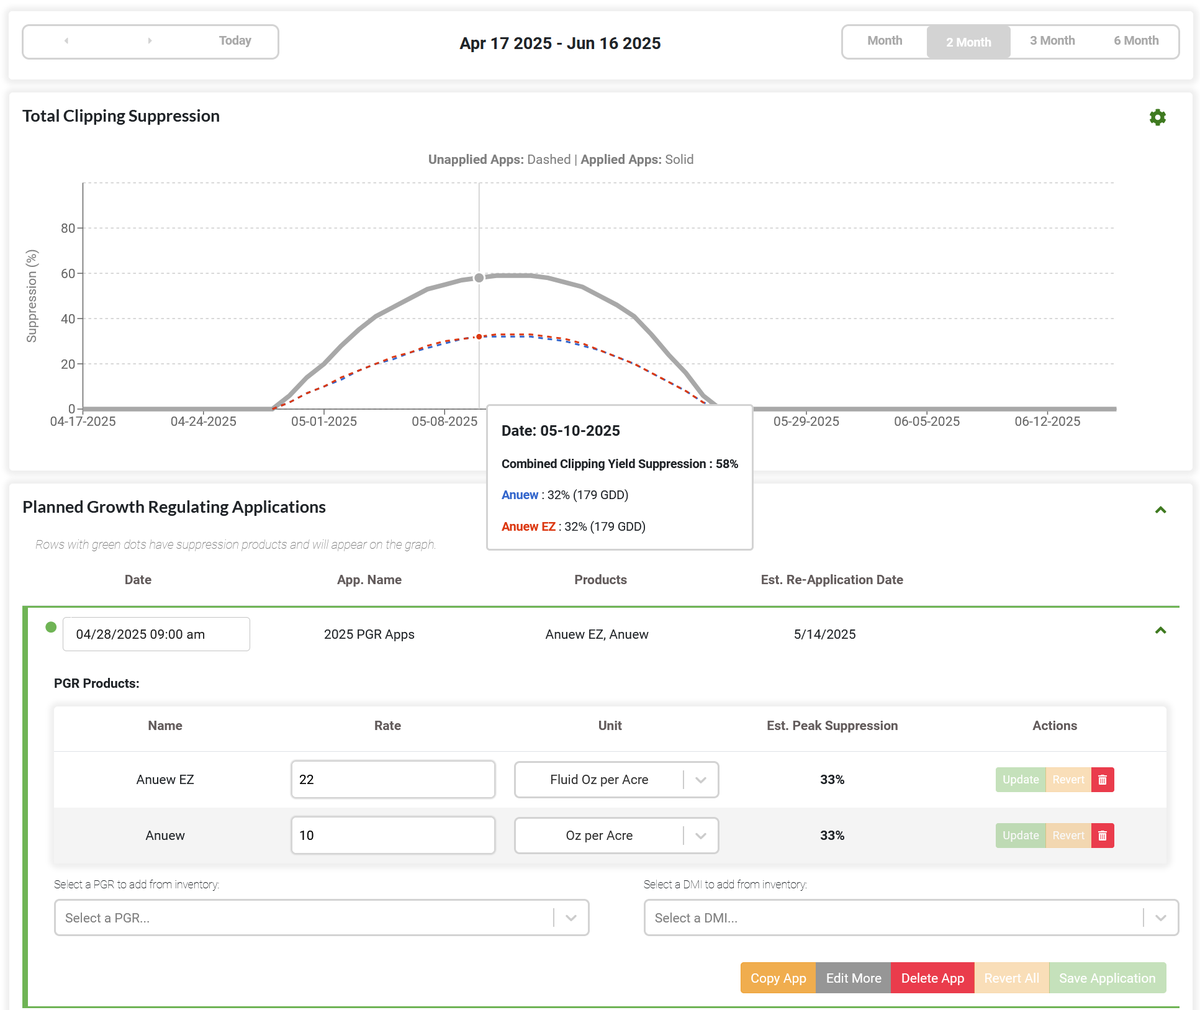Revert the Anuew EZ row

1068,780
